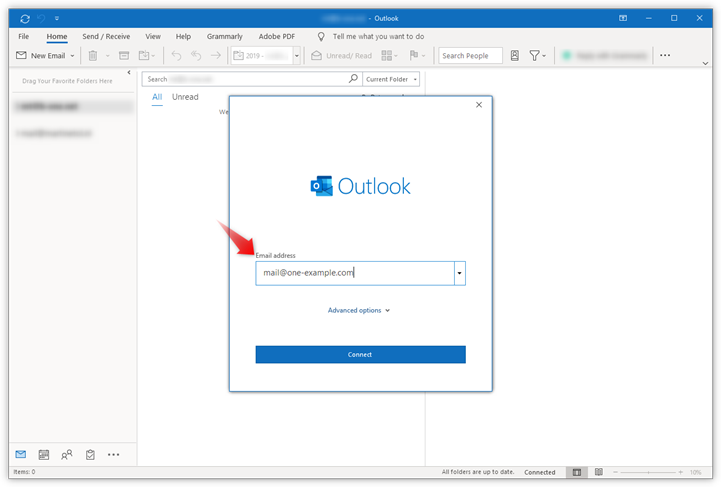721x487 pixels.
Task: Click the Unread/ Read button
Action: (x=342, y=56)
